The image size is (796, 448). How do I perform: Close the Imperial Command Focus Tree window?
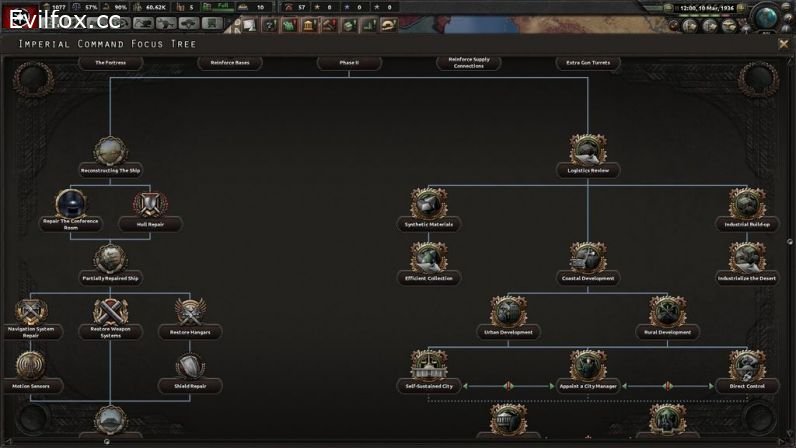click(x=783, y=44)
